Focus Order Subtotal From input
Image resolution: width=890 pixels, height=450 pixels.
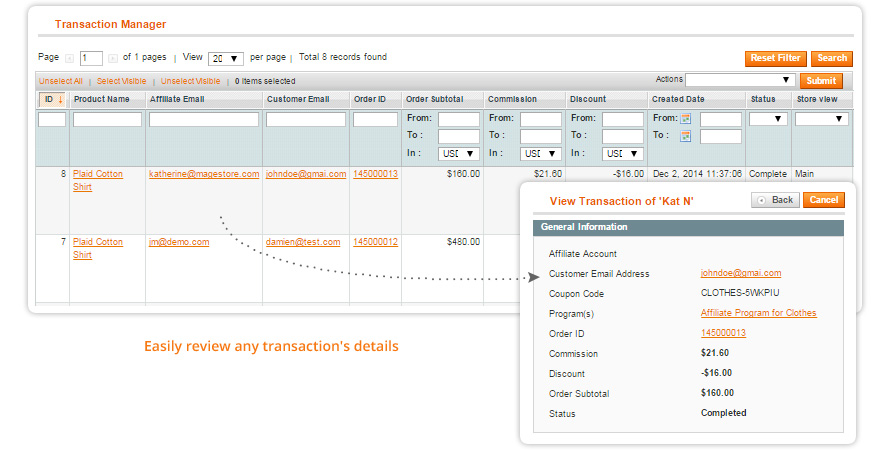(x=459, y=119)
